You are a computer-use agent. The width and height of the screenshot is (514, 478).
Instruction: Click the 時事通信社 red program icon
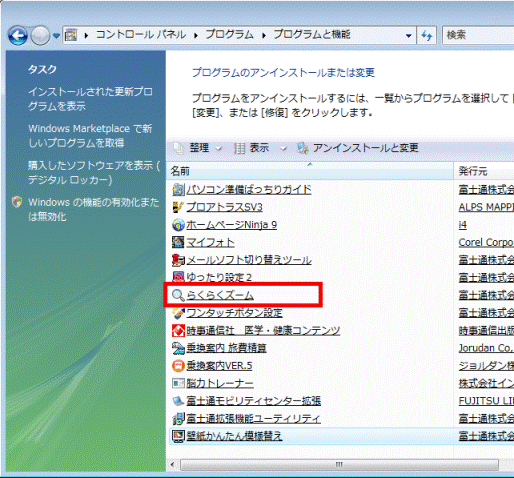[178, 331]
